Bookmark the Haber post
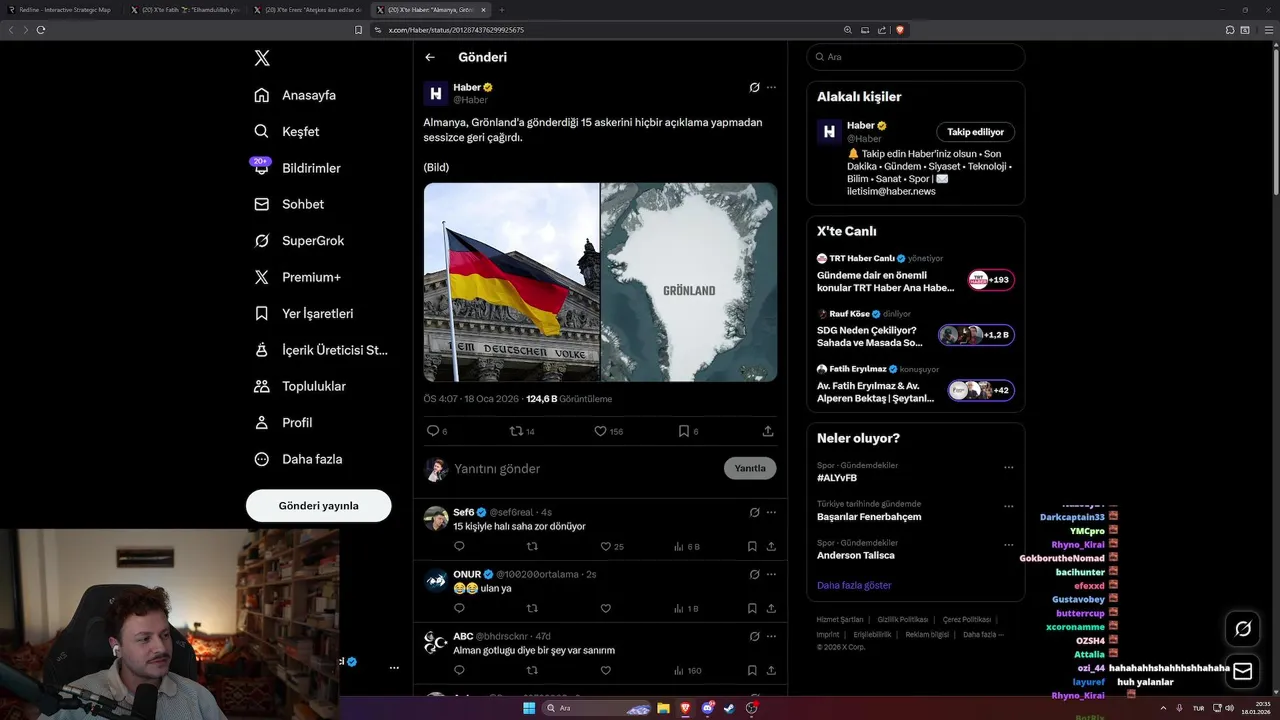Viewport: 1280px width, 720px height. [688, 431]
